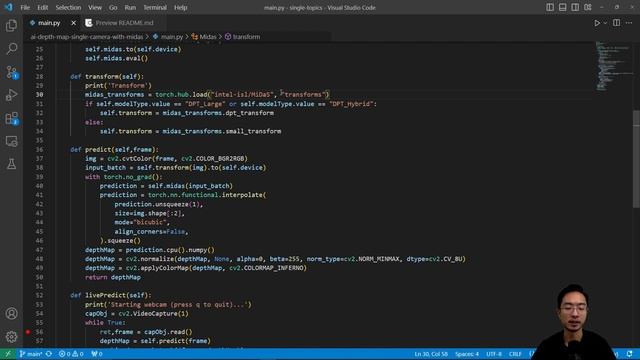Click Spaces: 4 indentation setting
The width and height of the screenshot is (640, 360).
467,354
